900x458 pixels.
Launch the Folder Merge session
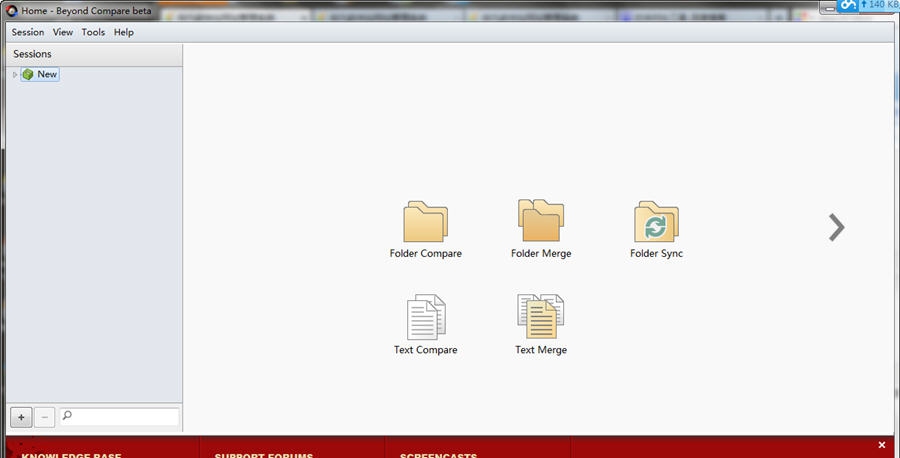[541, 230]
